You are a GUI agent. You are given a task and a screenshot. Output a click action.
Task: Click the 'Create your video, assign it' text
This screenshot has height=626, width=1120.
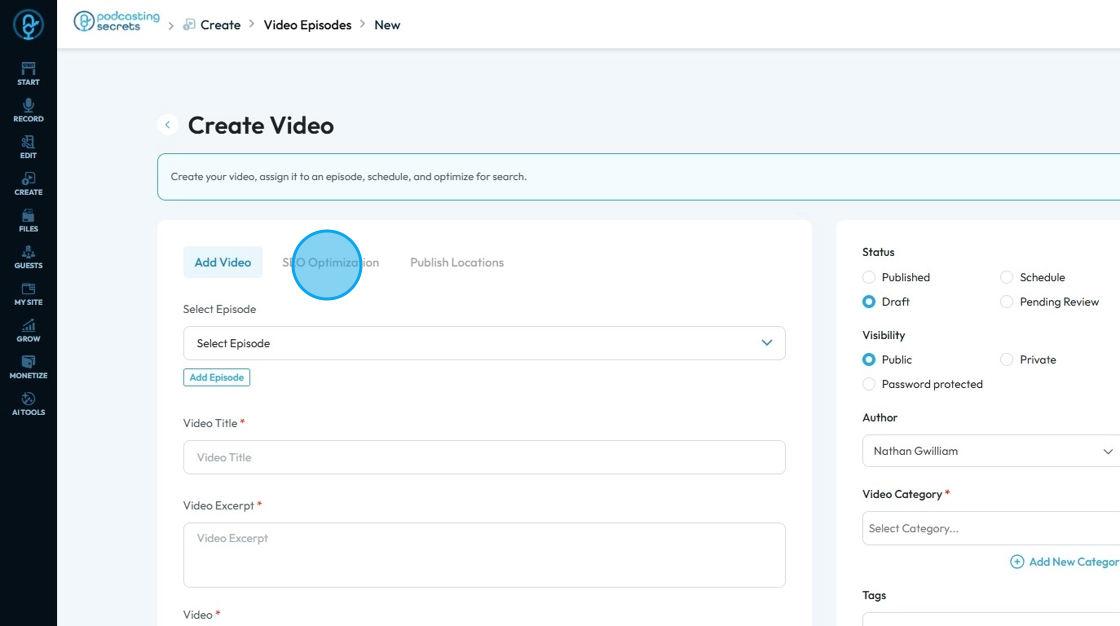pos(349,177)
